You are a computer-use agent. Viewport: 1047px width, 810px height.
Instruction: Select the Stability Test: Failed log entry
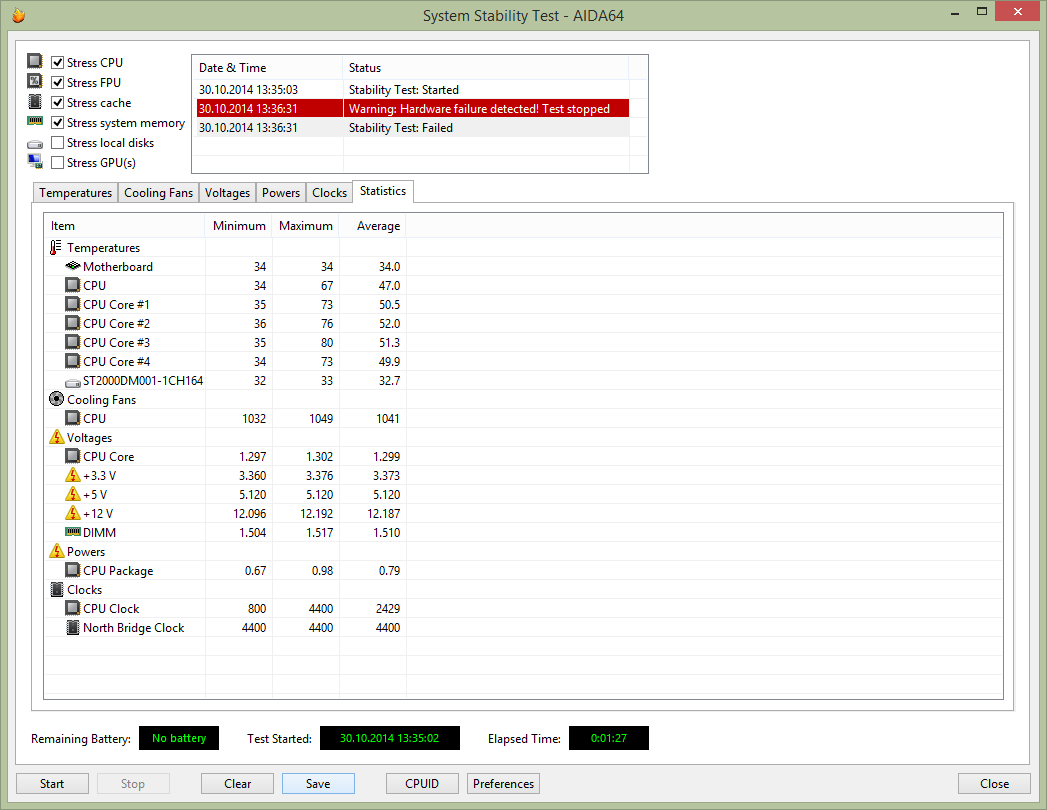tap(413, 128)
